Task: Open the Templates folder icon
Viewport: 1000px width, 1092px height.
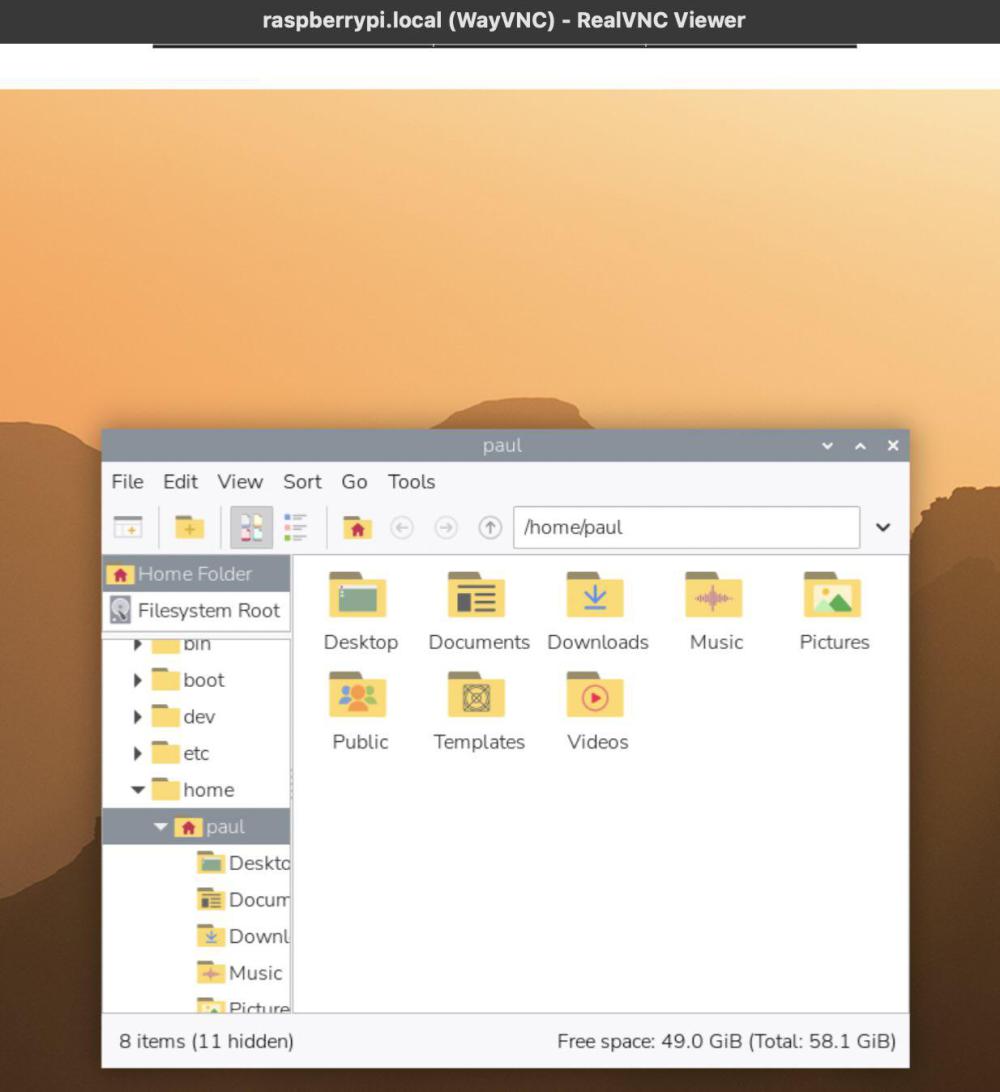Action: [x=476, y=697]
